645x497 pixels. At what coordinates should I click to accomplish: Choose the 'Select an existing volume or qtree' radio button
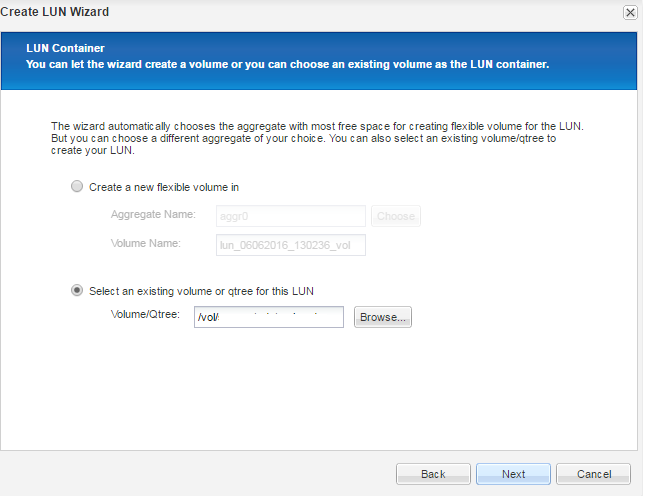pyautogui.click(x=76, y=291)
